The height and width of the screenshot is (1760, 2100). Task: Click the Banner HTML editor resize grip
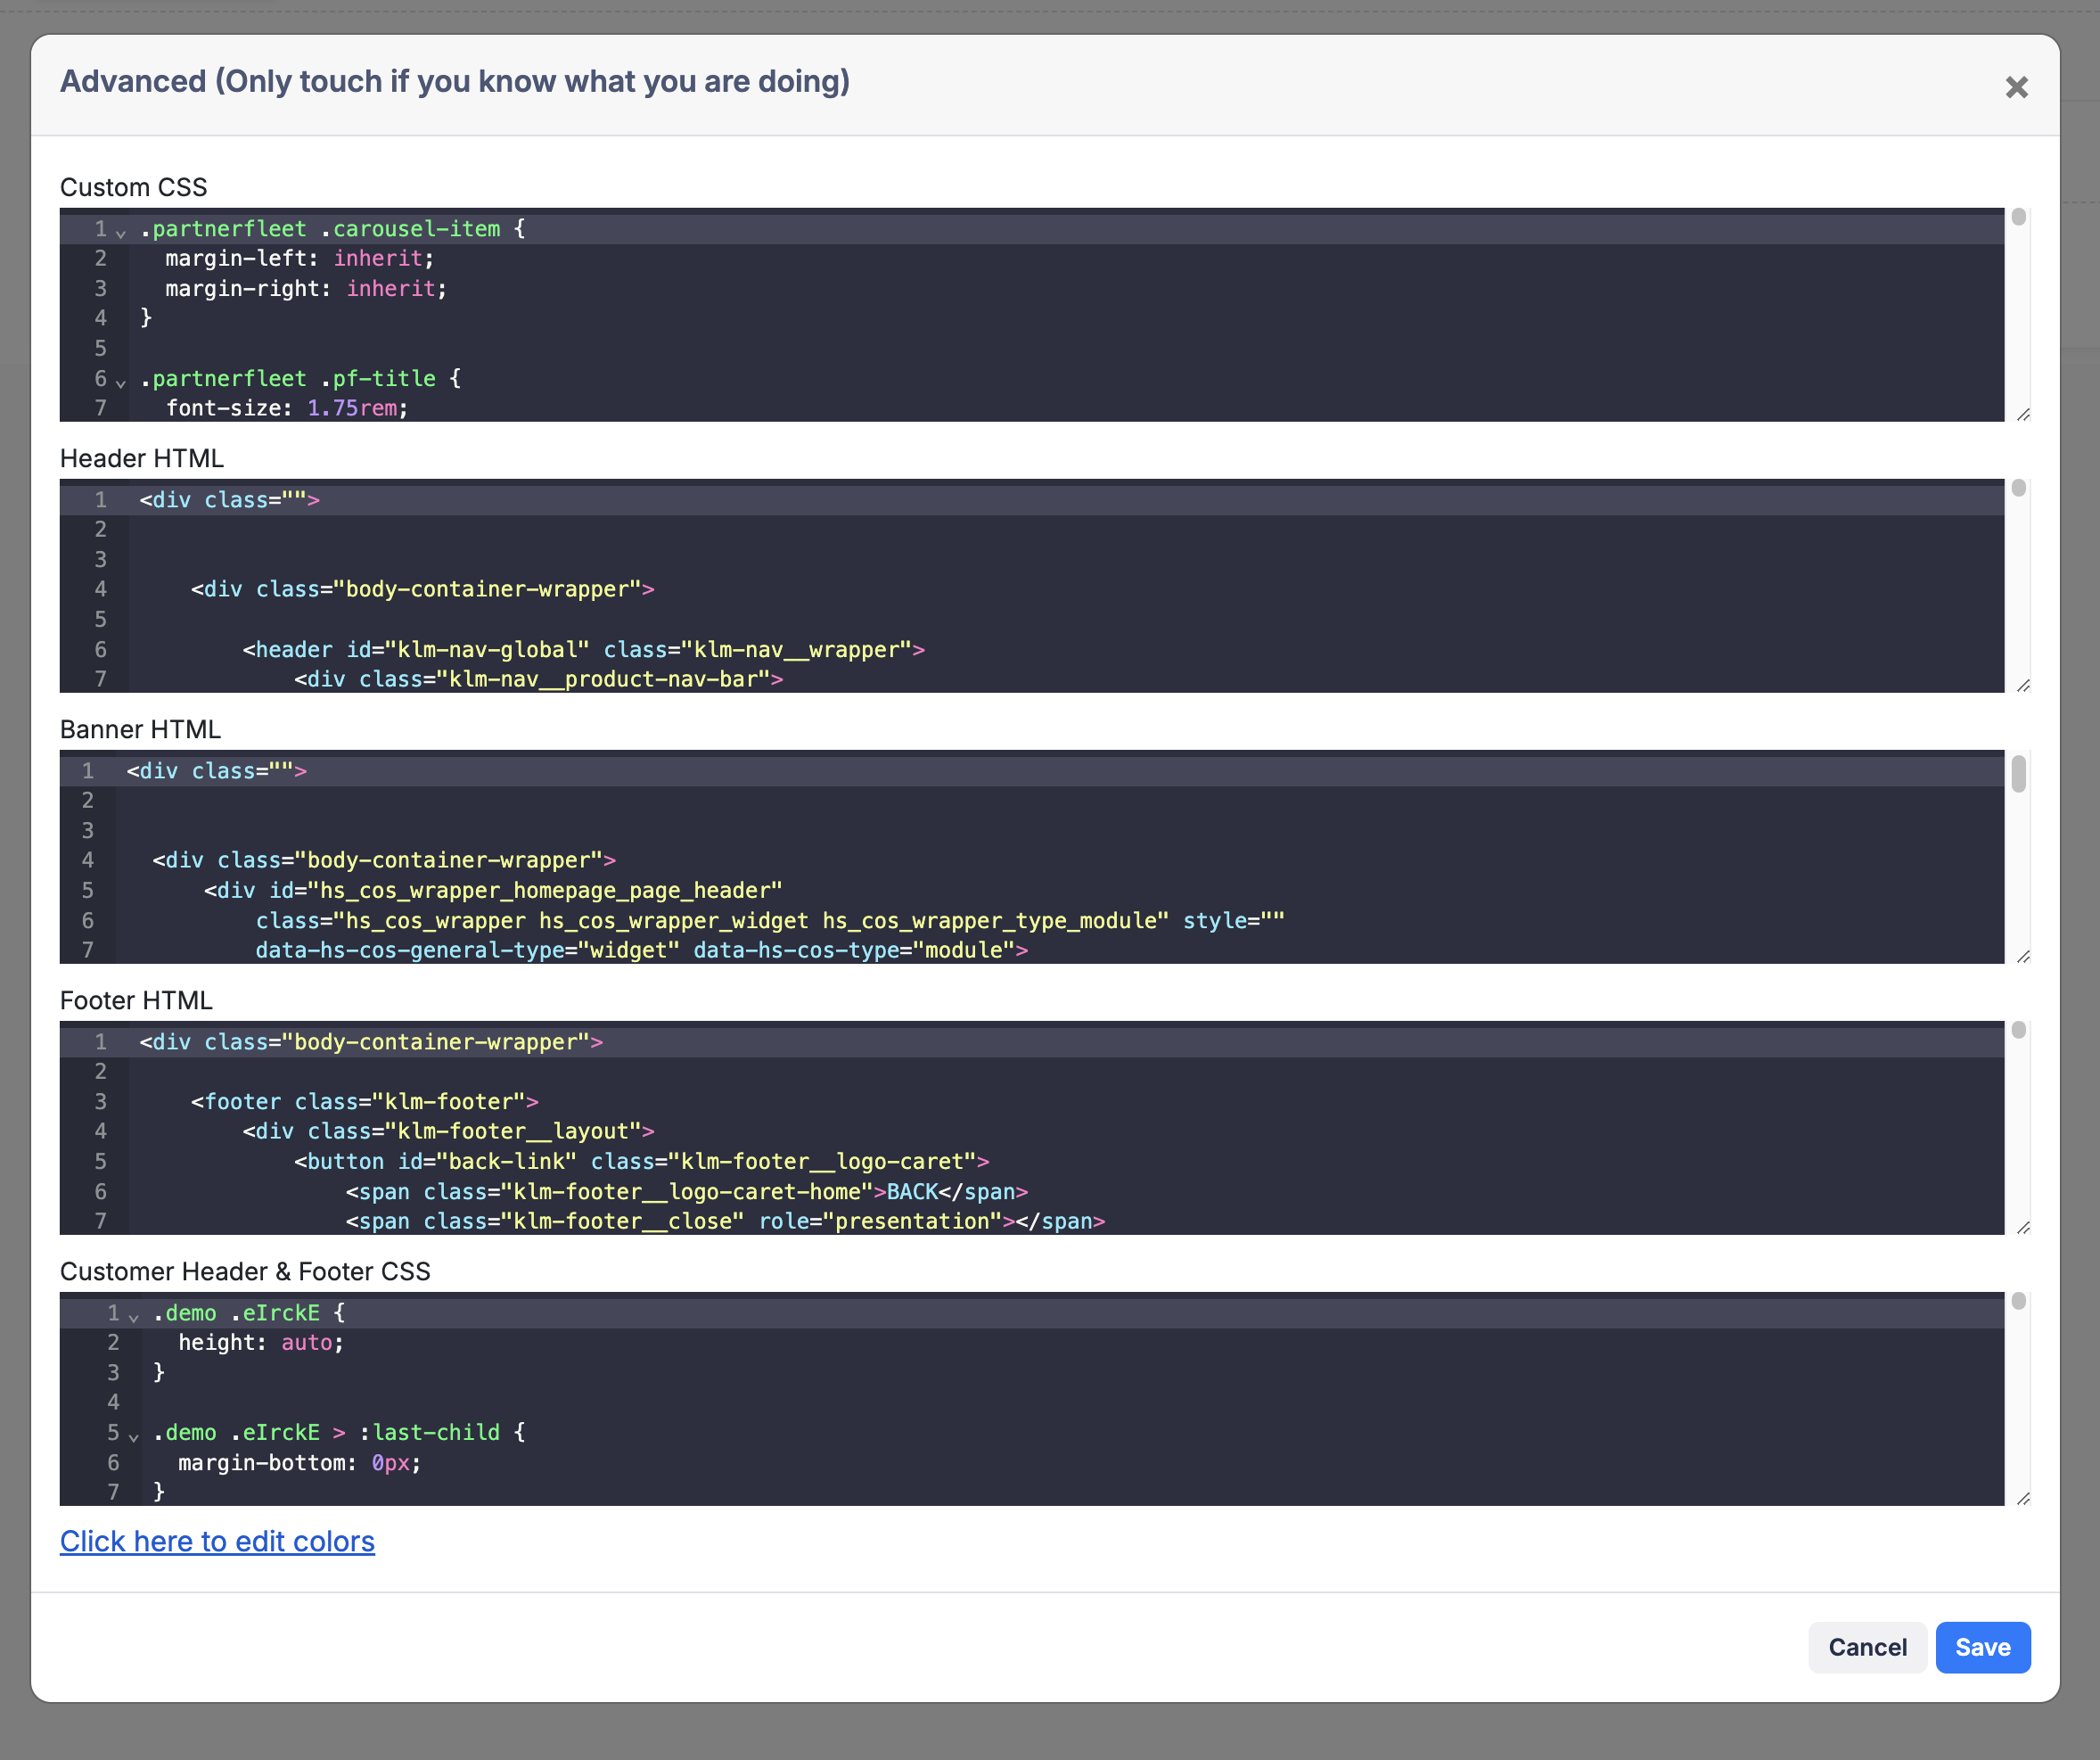(2023, 956)
